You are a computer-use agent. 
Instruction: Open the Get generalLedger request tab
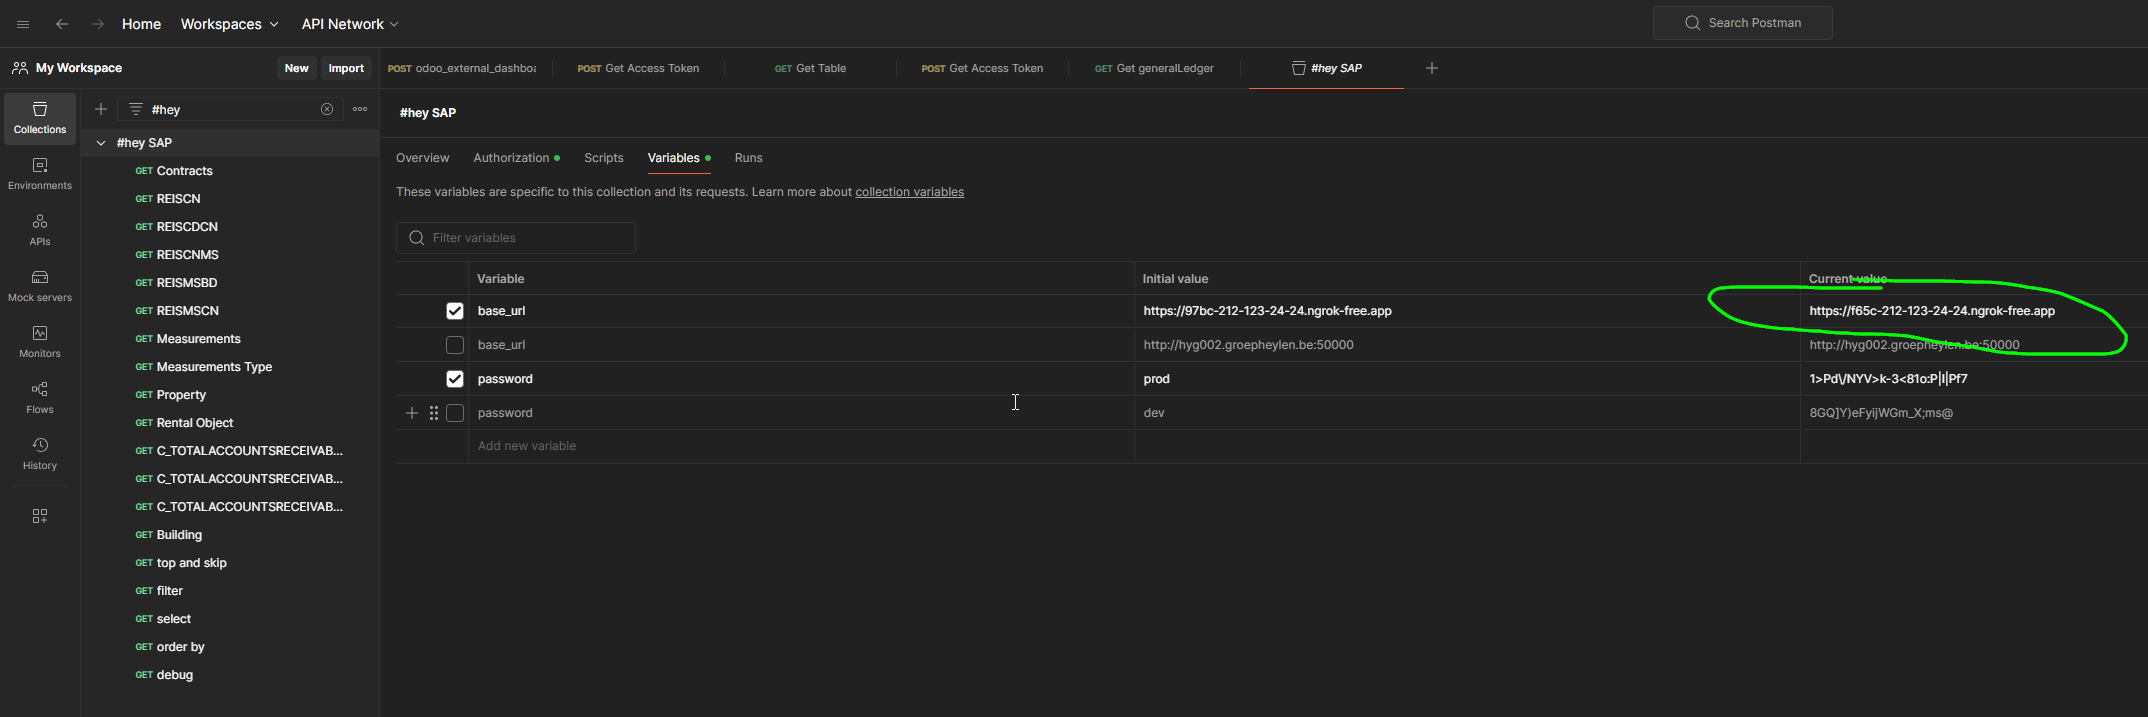pos(1154,68)
